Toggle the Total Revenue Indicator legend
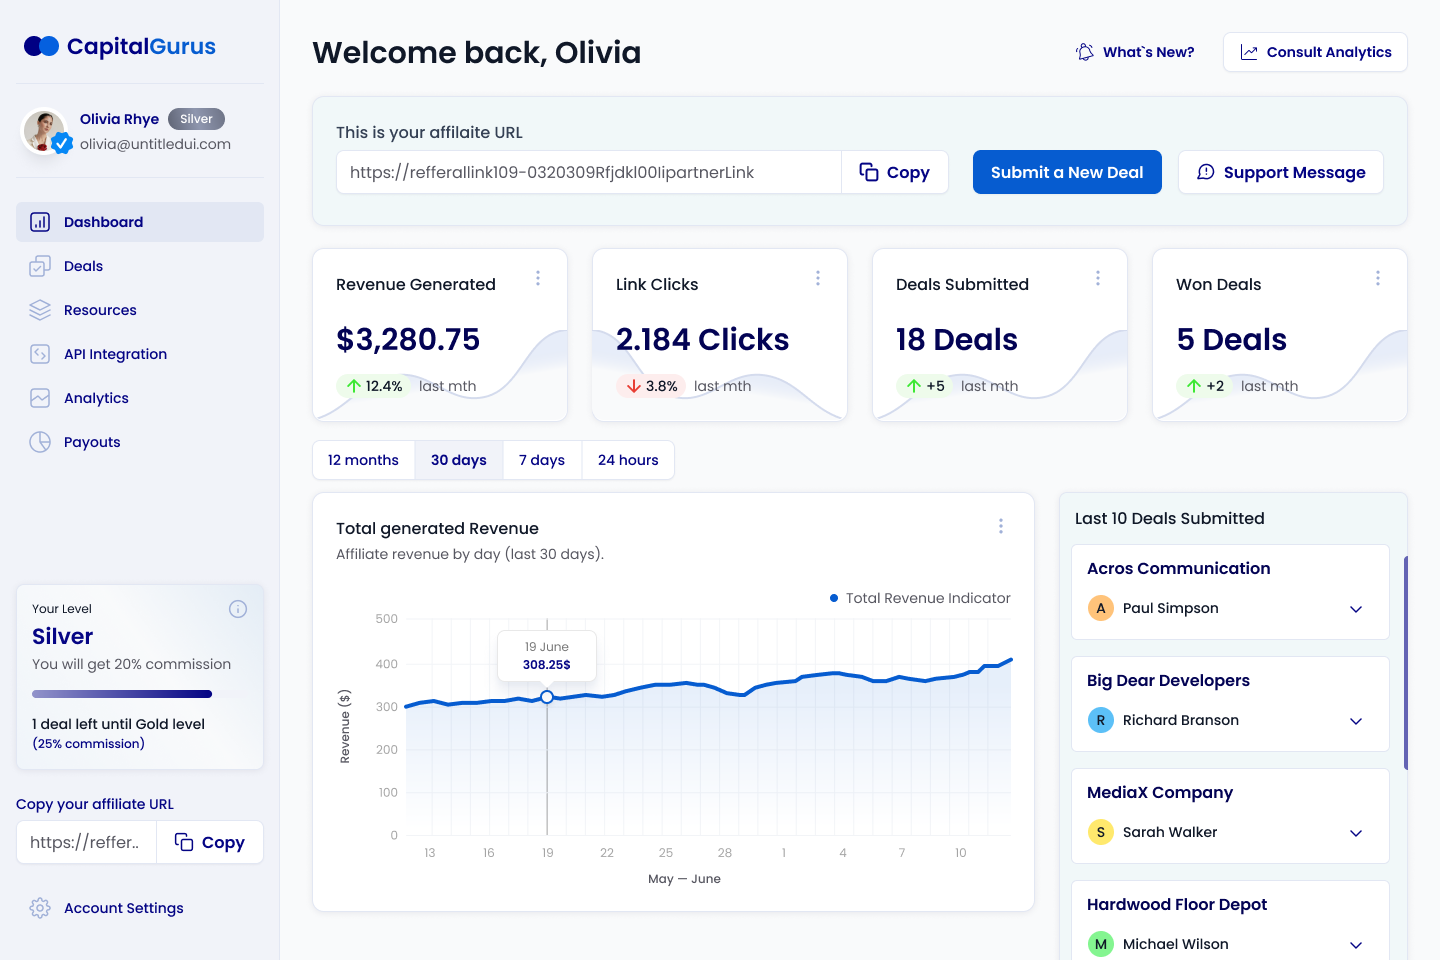 coord(919,598)
